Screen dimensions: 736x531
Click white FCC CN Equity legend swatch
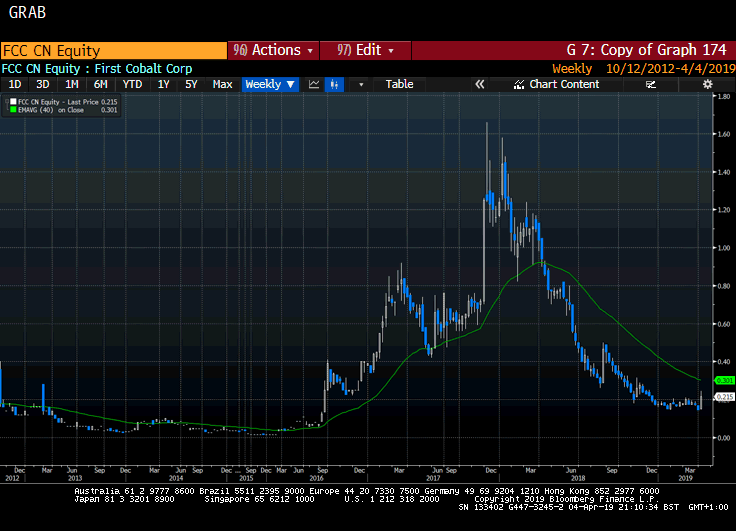click(x=13, y=102)
